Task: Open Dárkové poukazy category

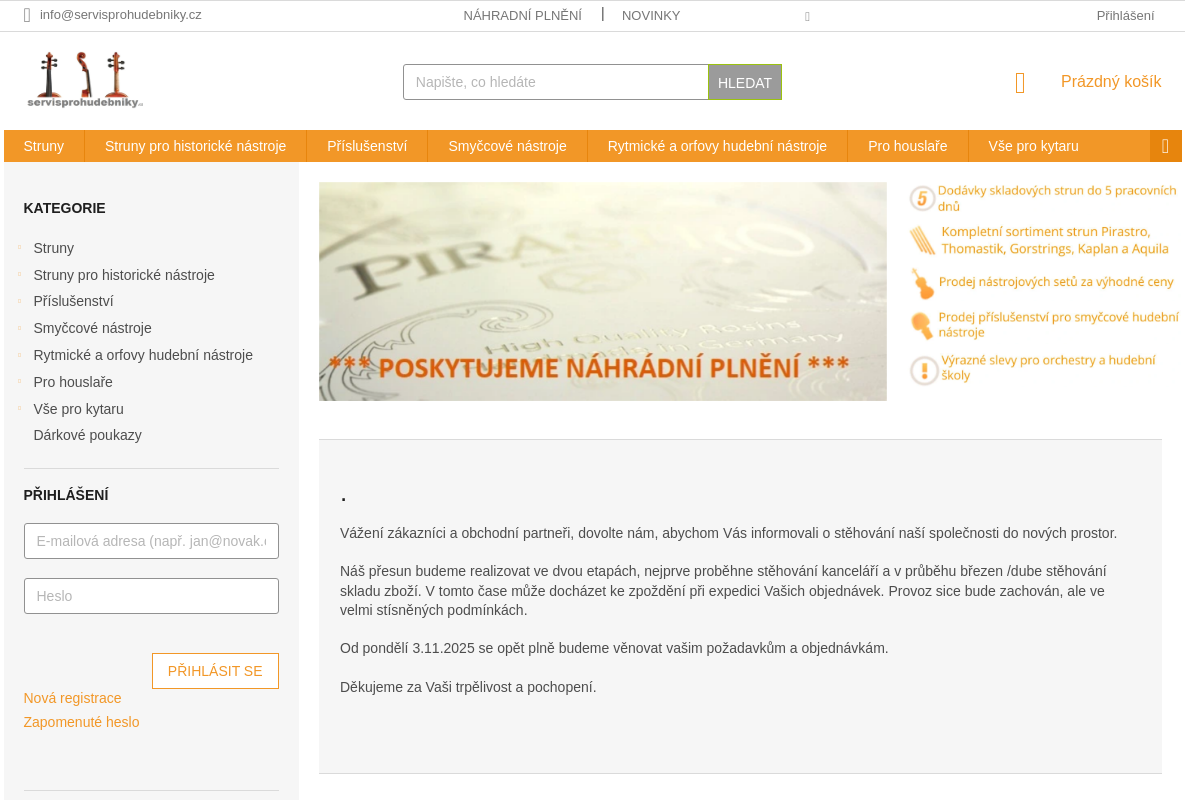Action: (87, 435)
